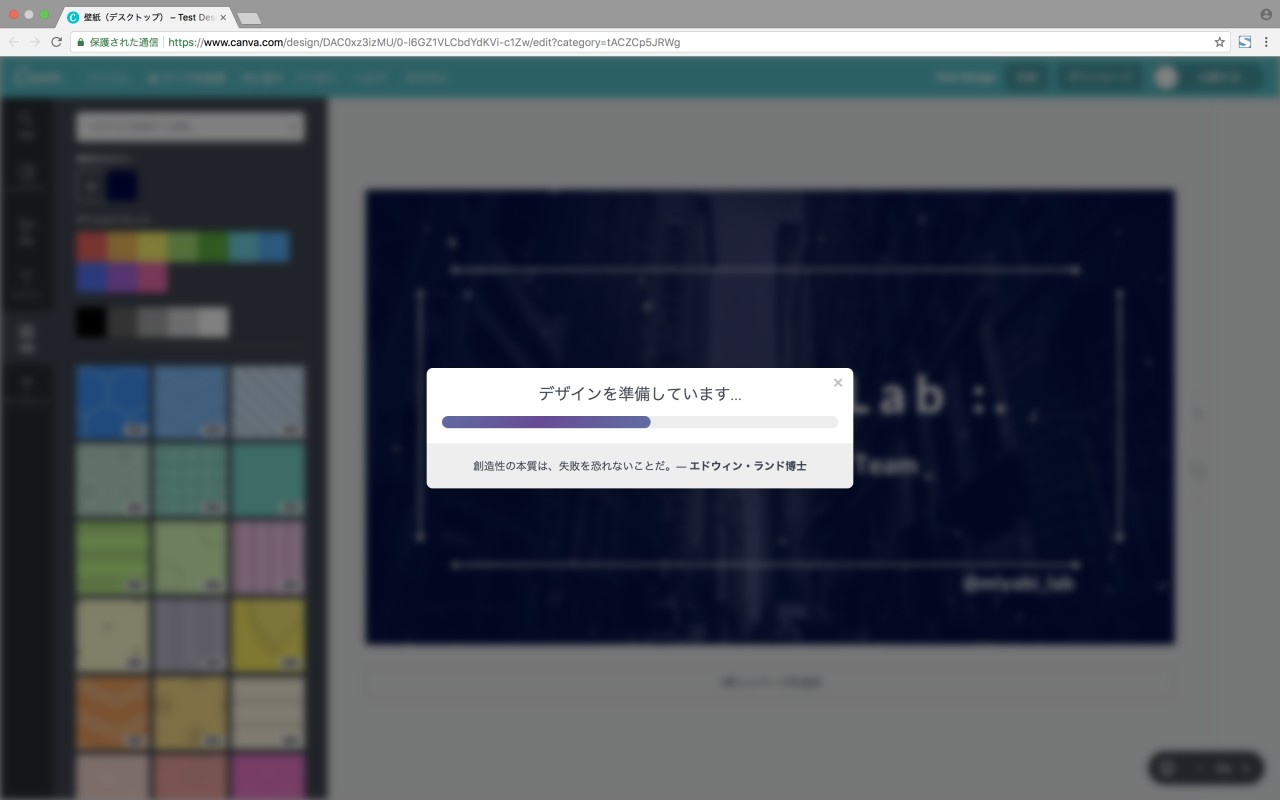Select the navy blue color swatch
This screenshot has width=1280, height=800.
click(x=122, y=186)
